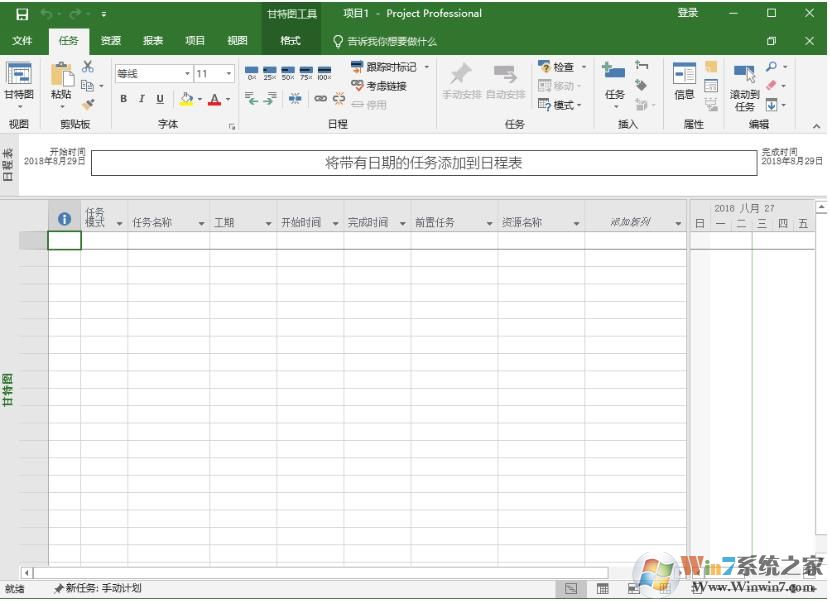Open the font name dropdown
The width and height of the screenshot is (830, 601).
[x=185, y=72]
